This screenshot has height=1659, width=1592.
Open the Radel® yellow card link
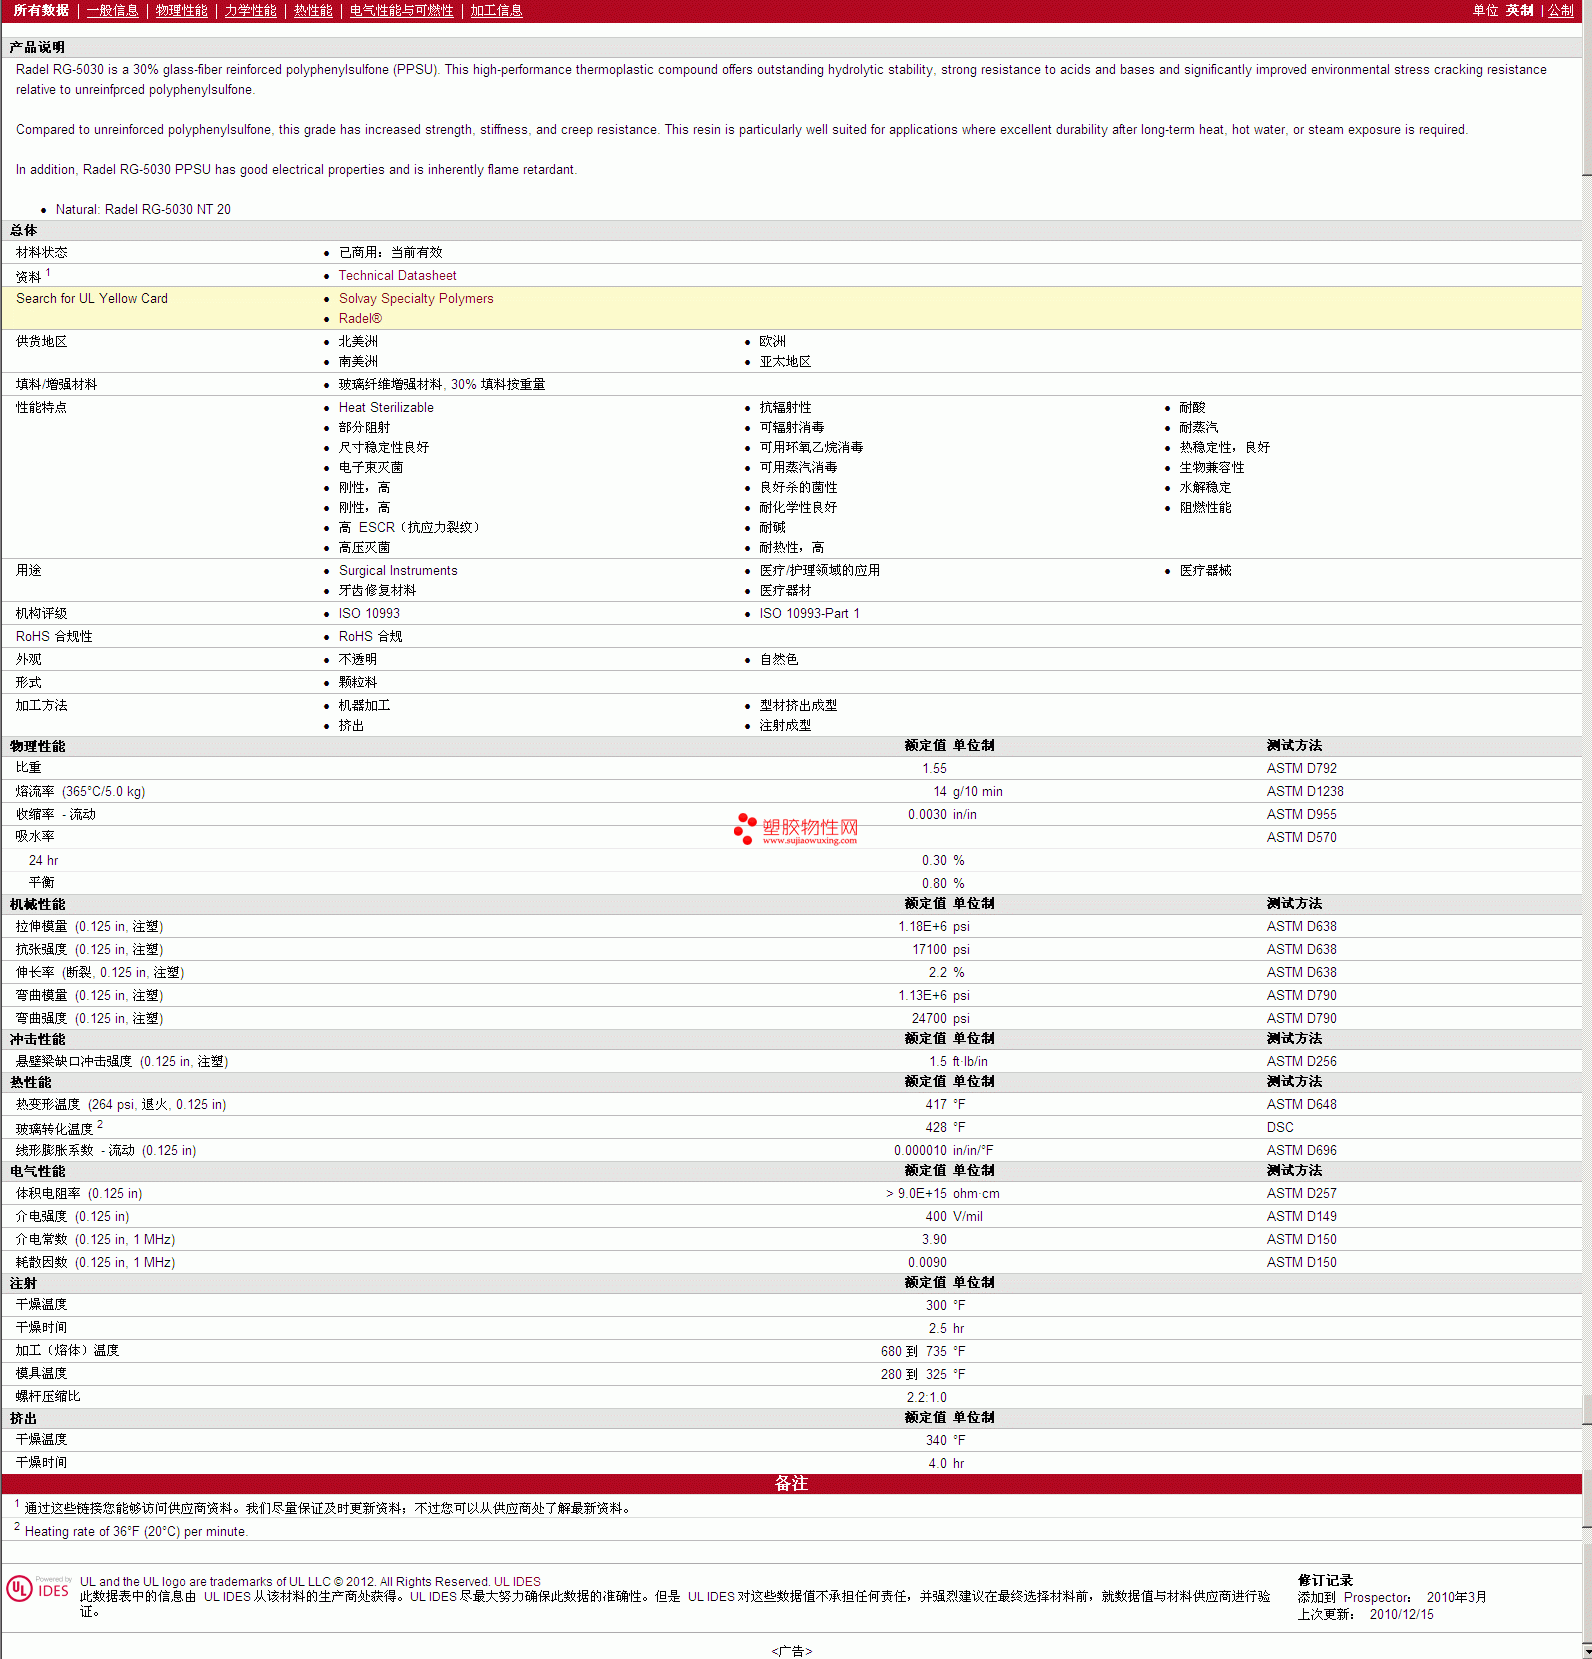point(360,318)
